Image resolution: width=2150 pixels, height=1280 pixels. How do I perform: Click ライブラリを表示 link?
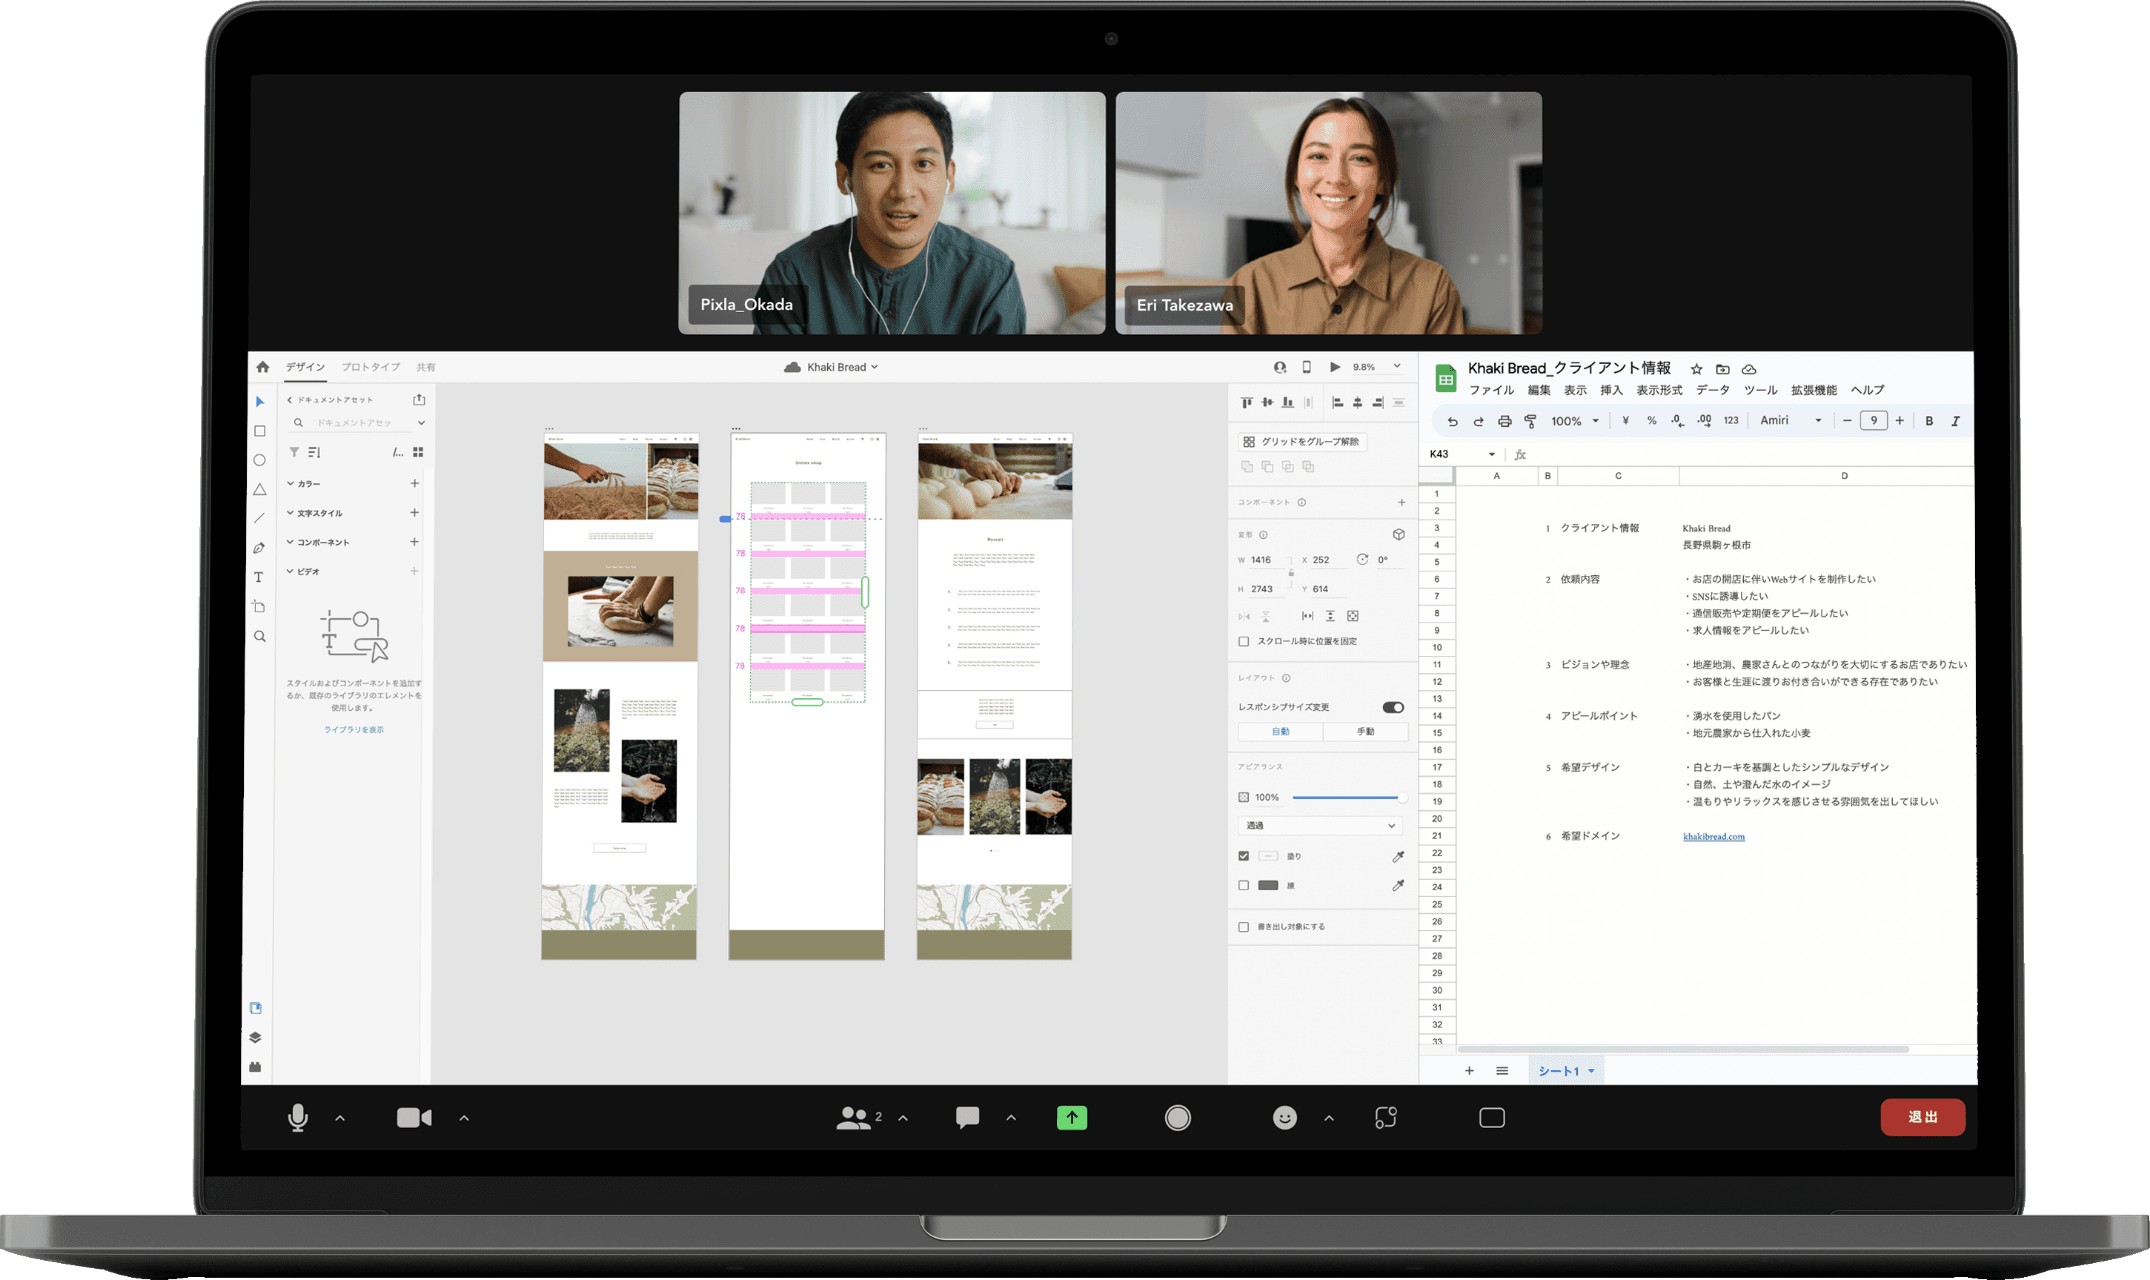pyautogui.click(x=354, y=729)
